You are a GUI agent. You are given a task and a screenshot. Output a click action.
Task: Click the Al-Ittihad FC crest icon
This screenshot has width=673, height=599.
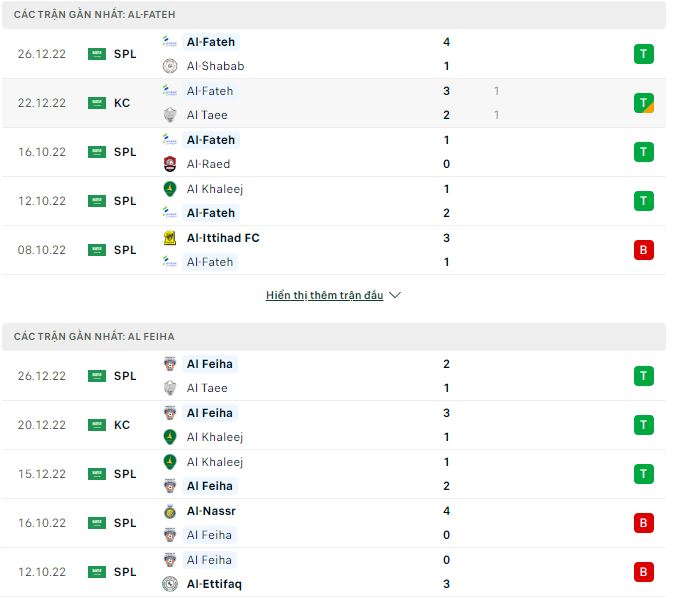pos(170,238)
